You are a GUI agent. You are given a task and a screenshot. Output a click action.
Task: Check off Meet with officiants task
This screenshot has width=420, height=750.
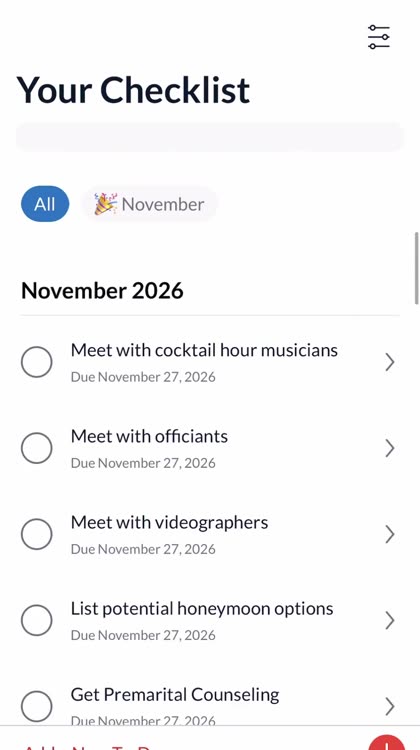coord(37,448)
